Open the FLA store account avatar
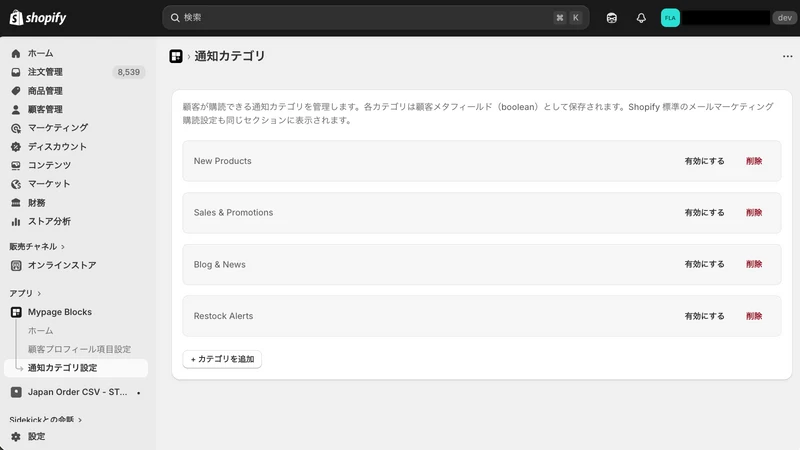 coord(670,18)
